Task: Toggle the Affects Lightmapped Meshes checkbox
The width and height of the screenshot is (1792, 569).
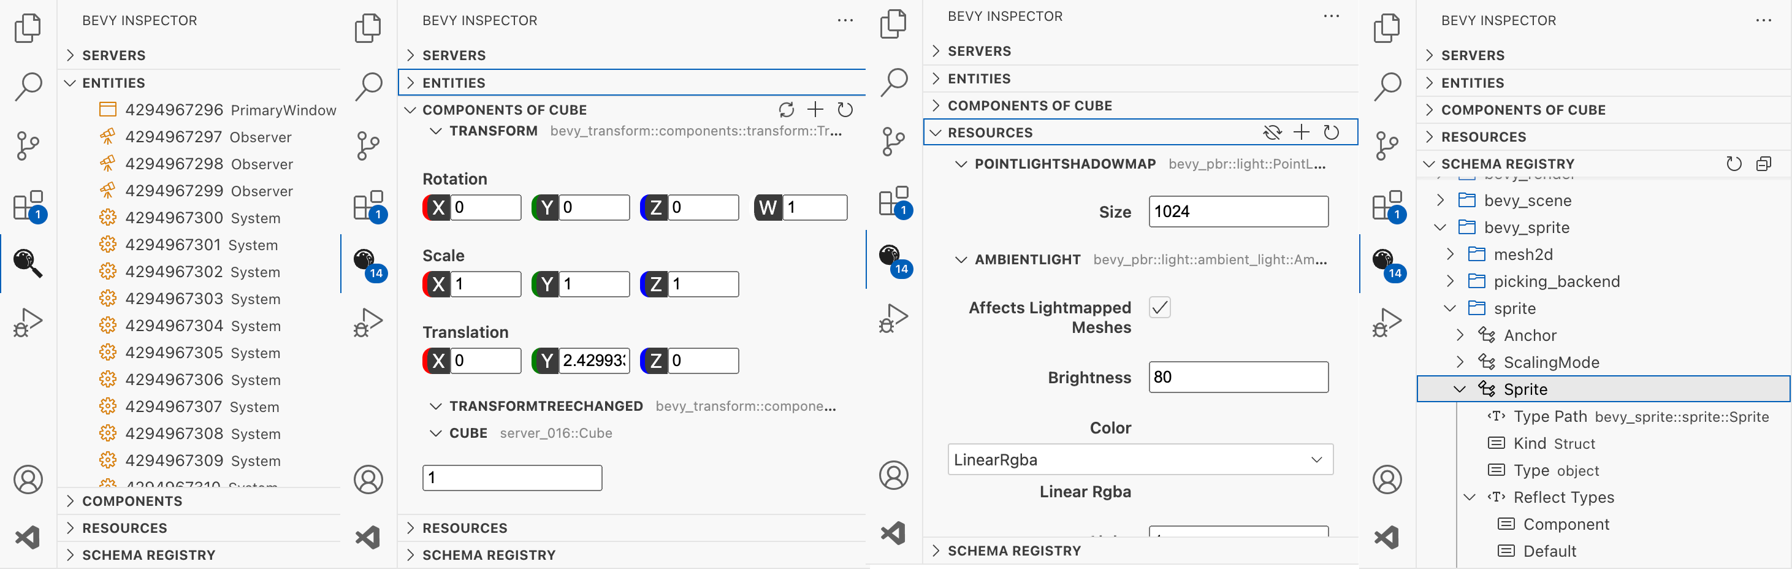Action: click(1160, 307)
